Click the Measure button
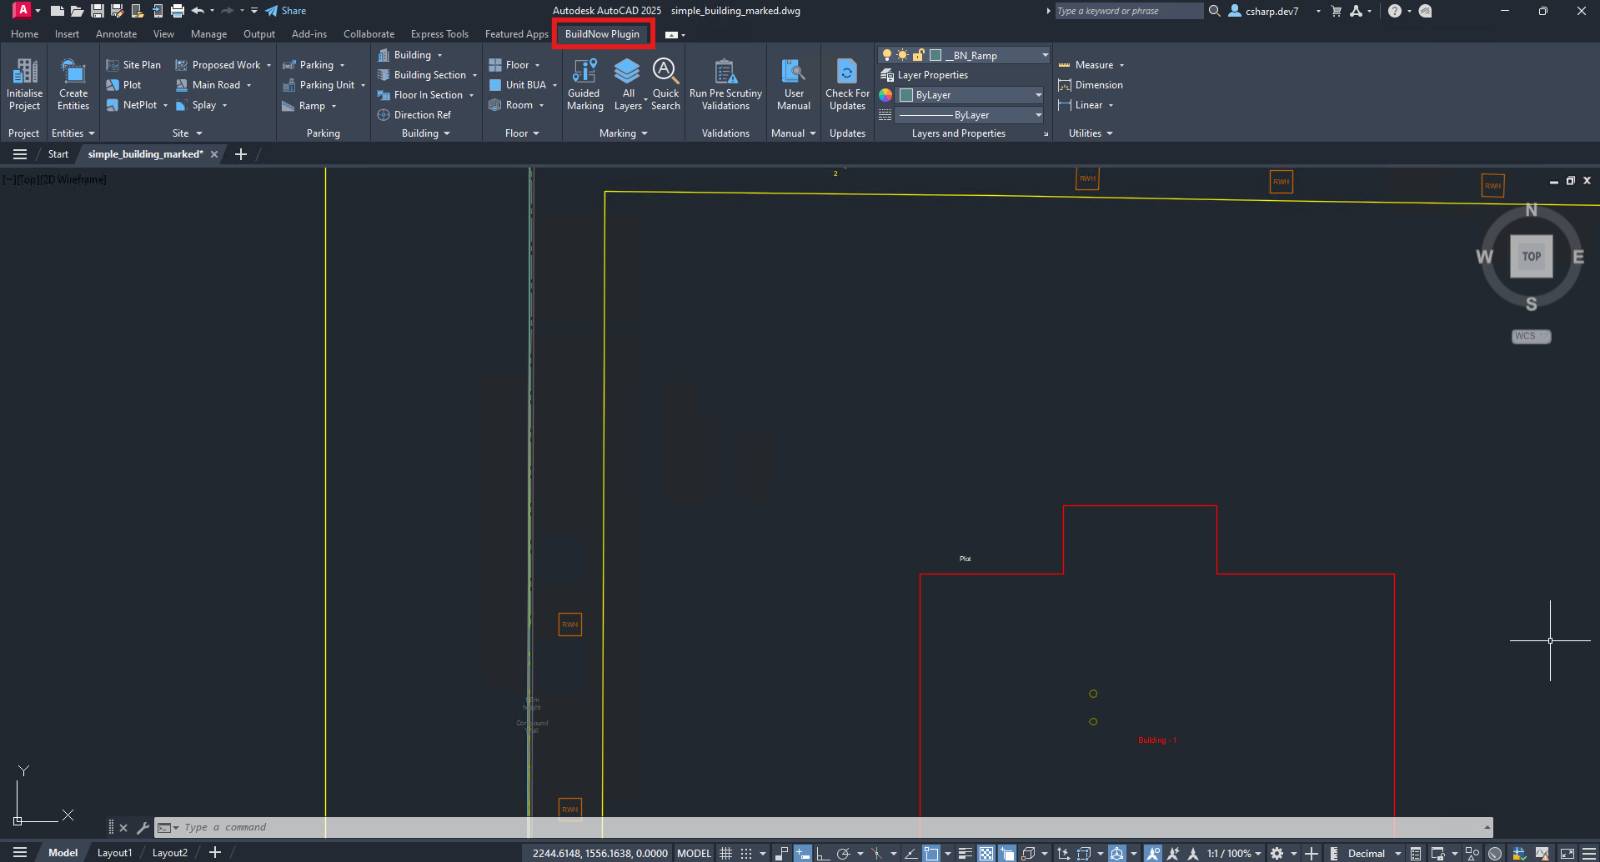This screenshot has width=1600, height=862. point(1086,65)
